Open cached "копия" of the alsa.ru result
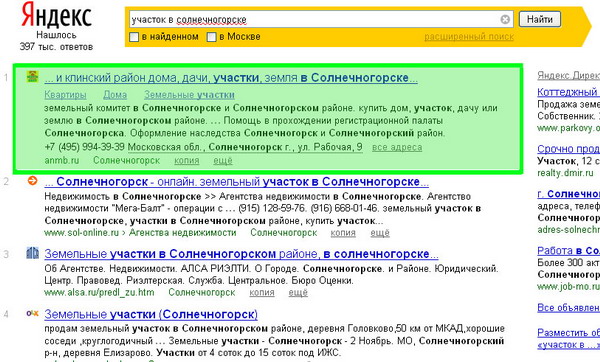The width and height of the screenshot is (600, 362). [262, 293]
